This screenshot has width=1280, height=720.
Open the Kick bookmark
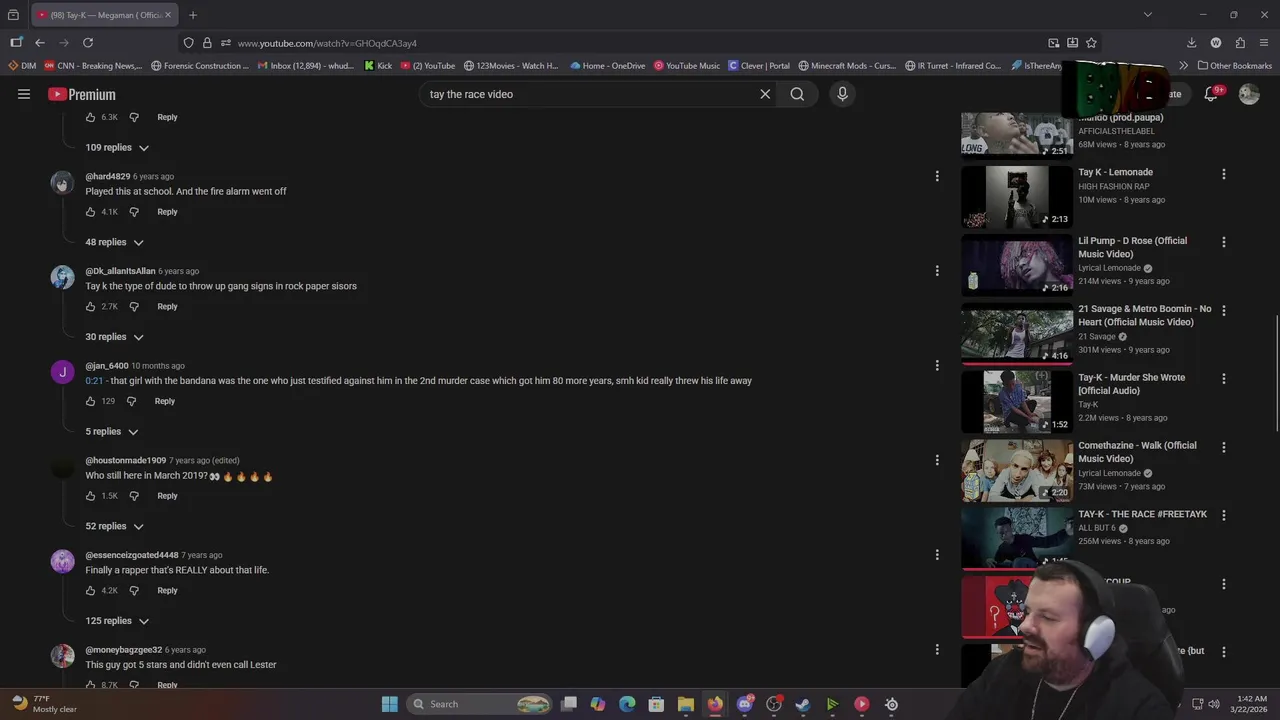click(378, 66)
